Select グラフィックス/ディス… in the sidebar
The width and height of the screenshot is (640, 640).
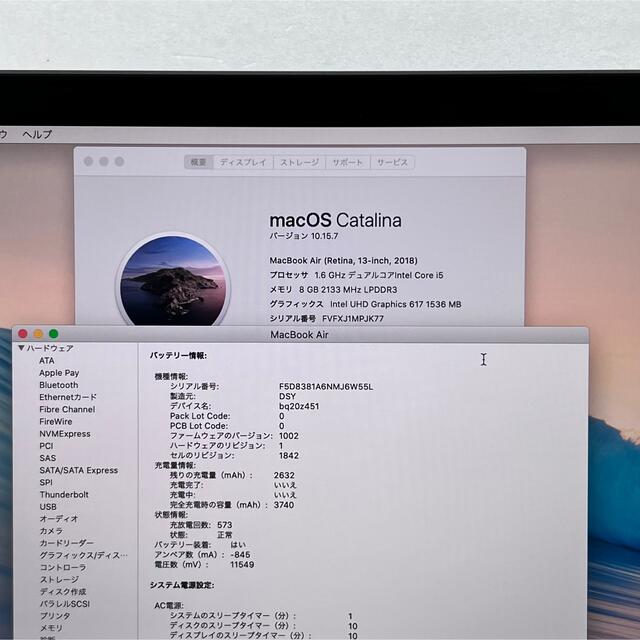coord(83,556)
